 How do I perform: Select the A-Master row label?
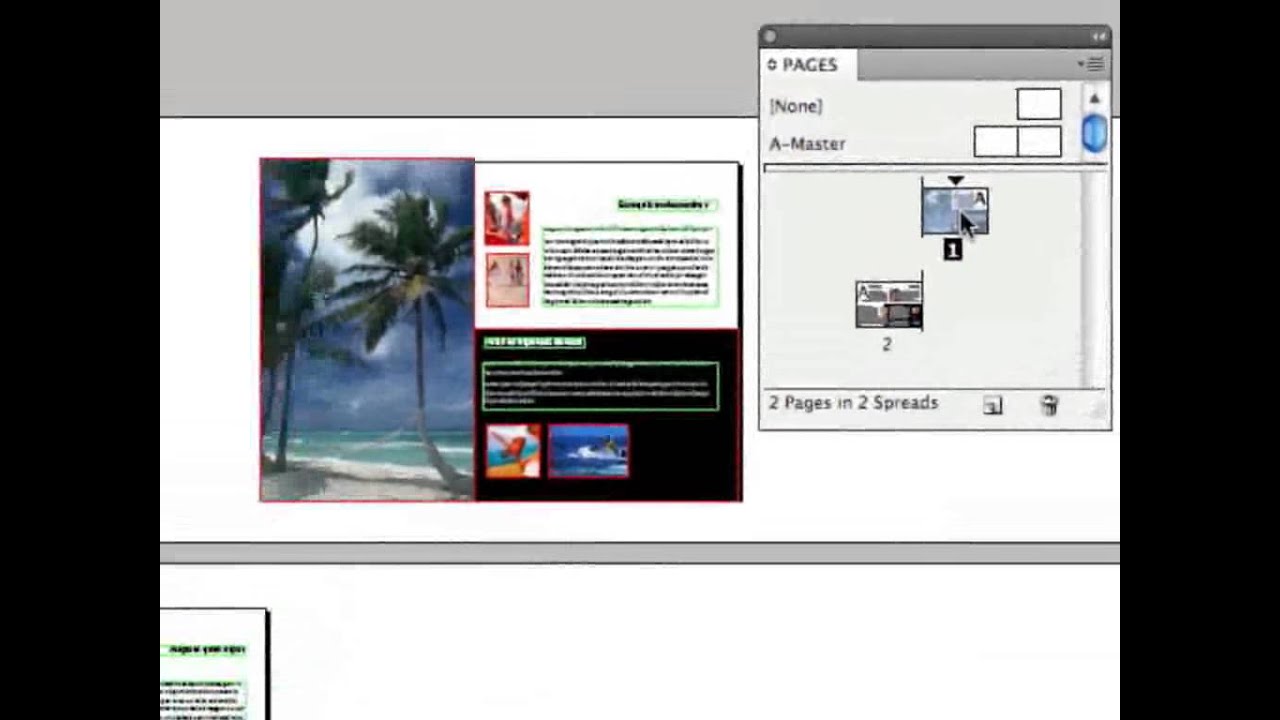(807, 143)
